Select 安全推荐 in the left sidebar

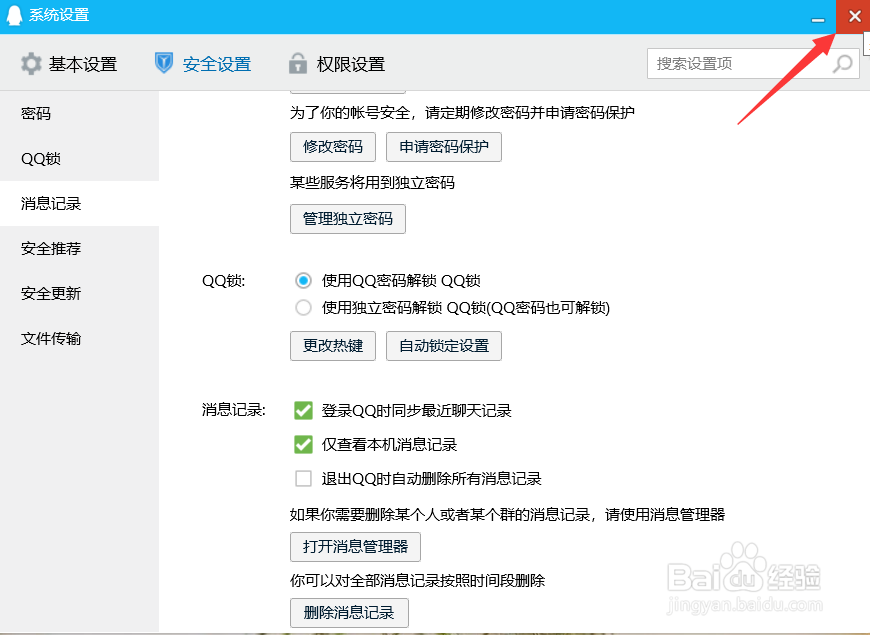[79, 249]
